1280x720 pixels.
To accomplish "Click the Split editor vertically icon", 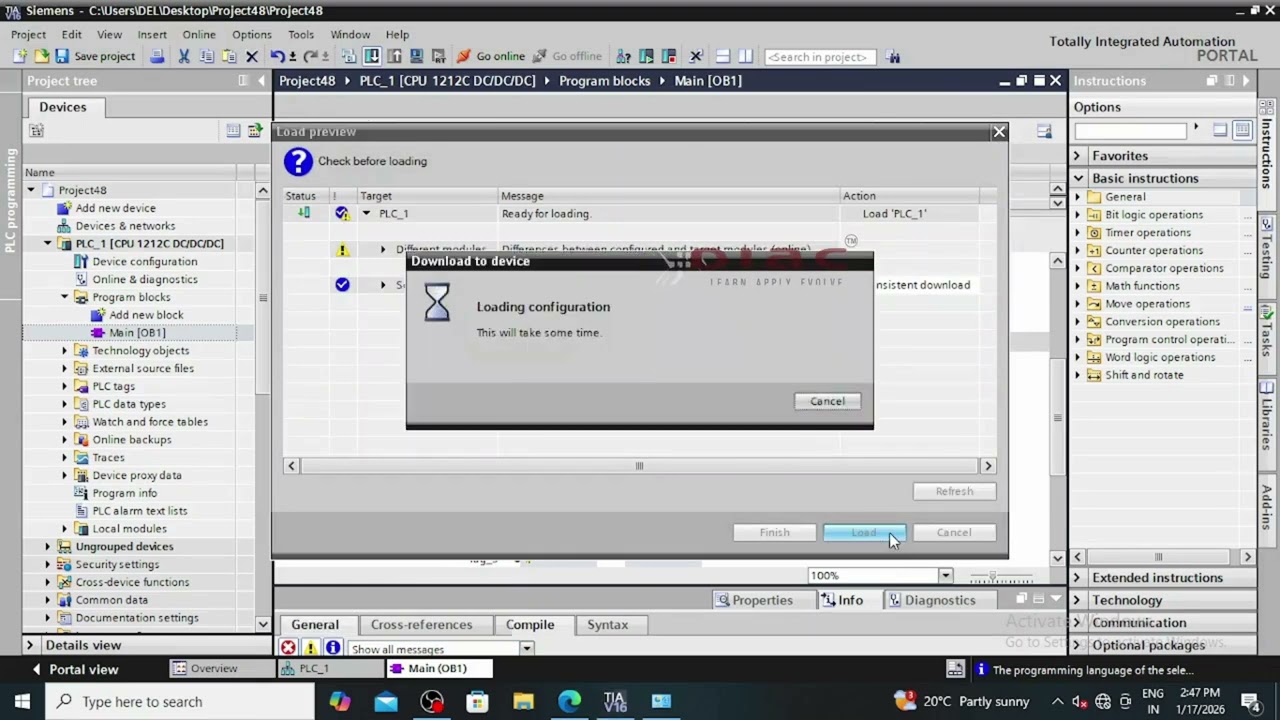I will pyautogui.click(x=745, y=56).
